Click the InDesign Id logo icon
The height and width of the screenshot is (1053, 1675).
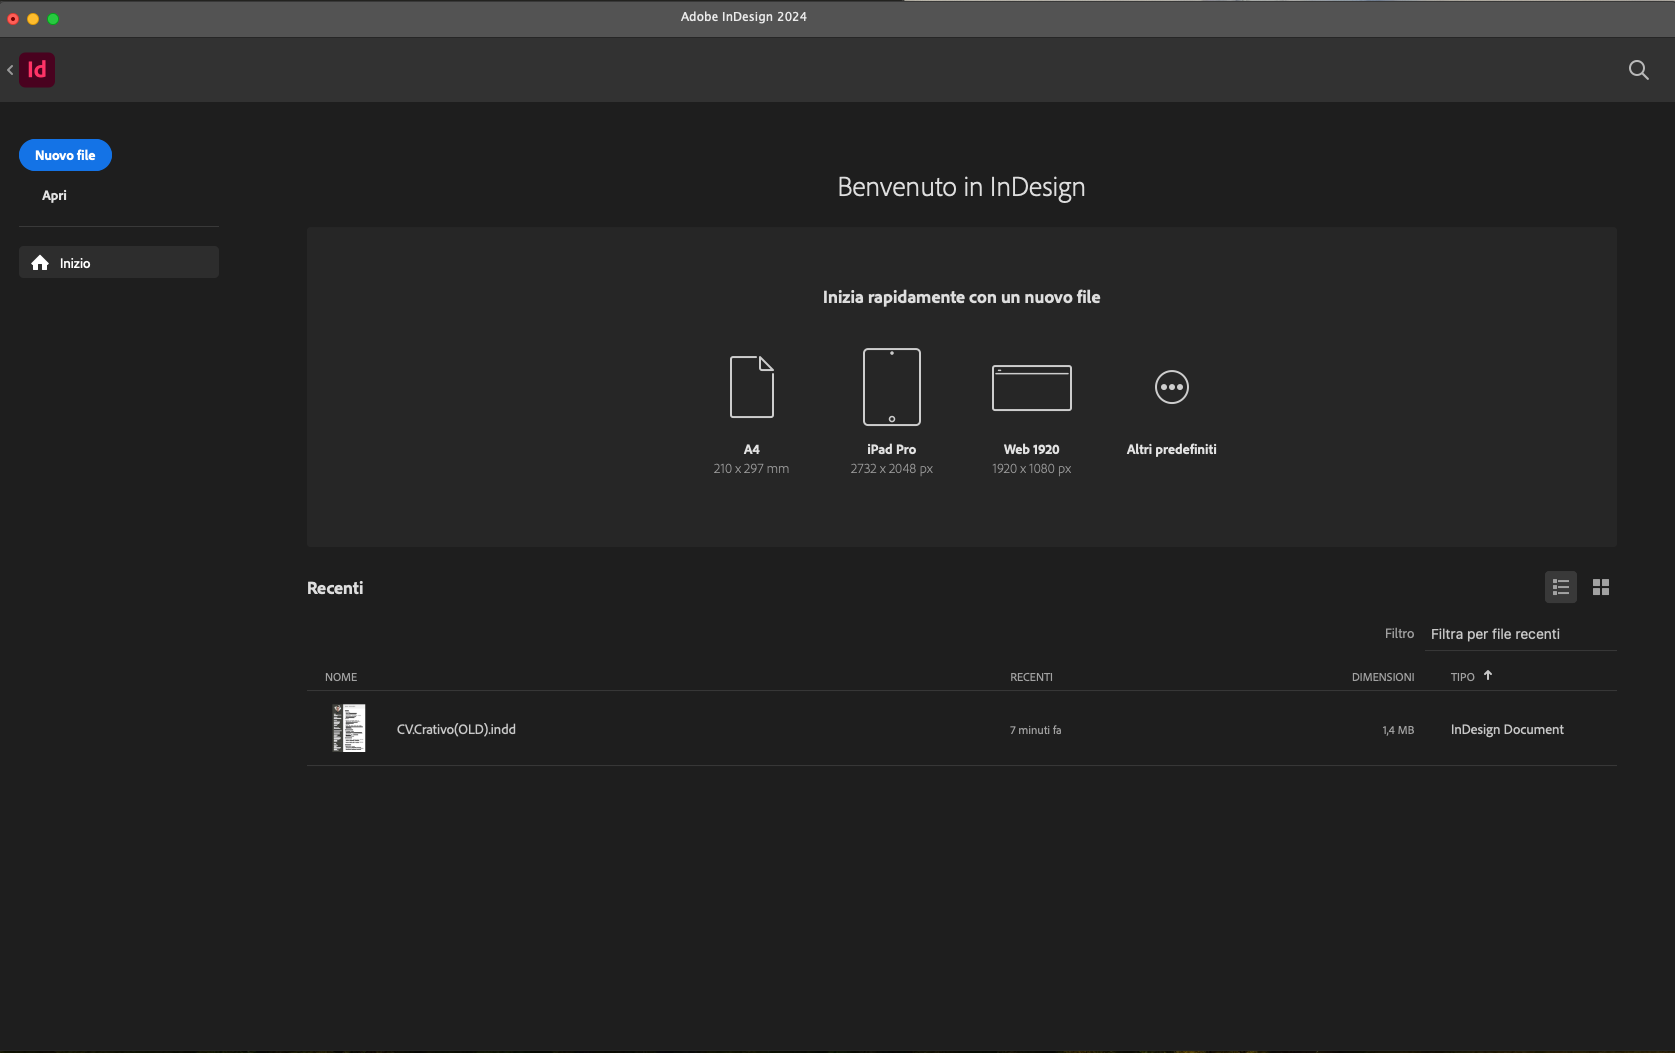(x=37, y=70)
